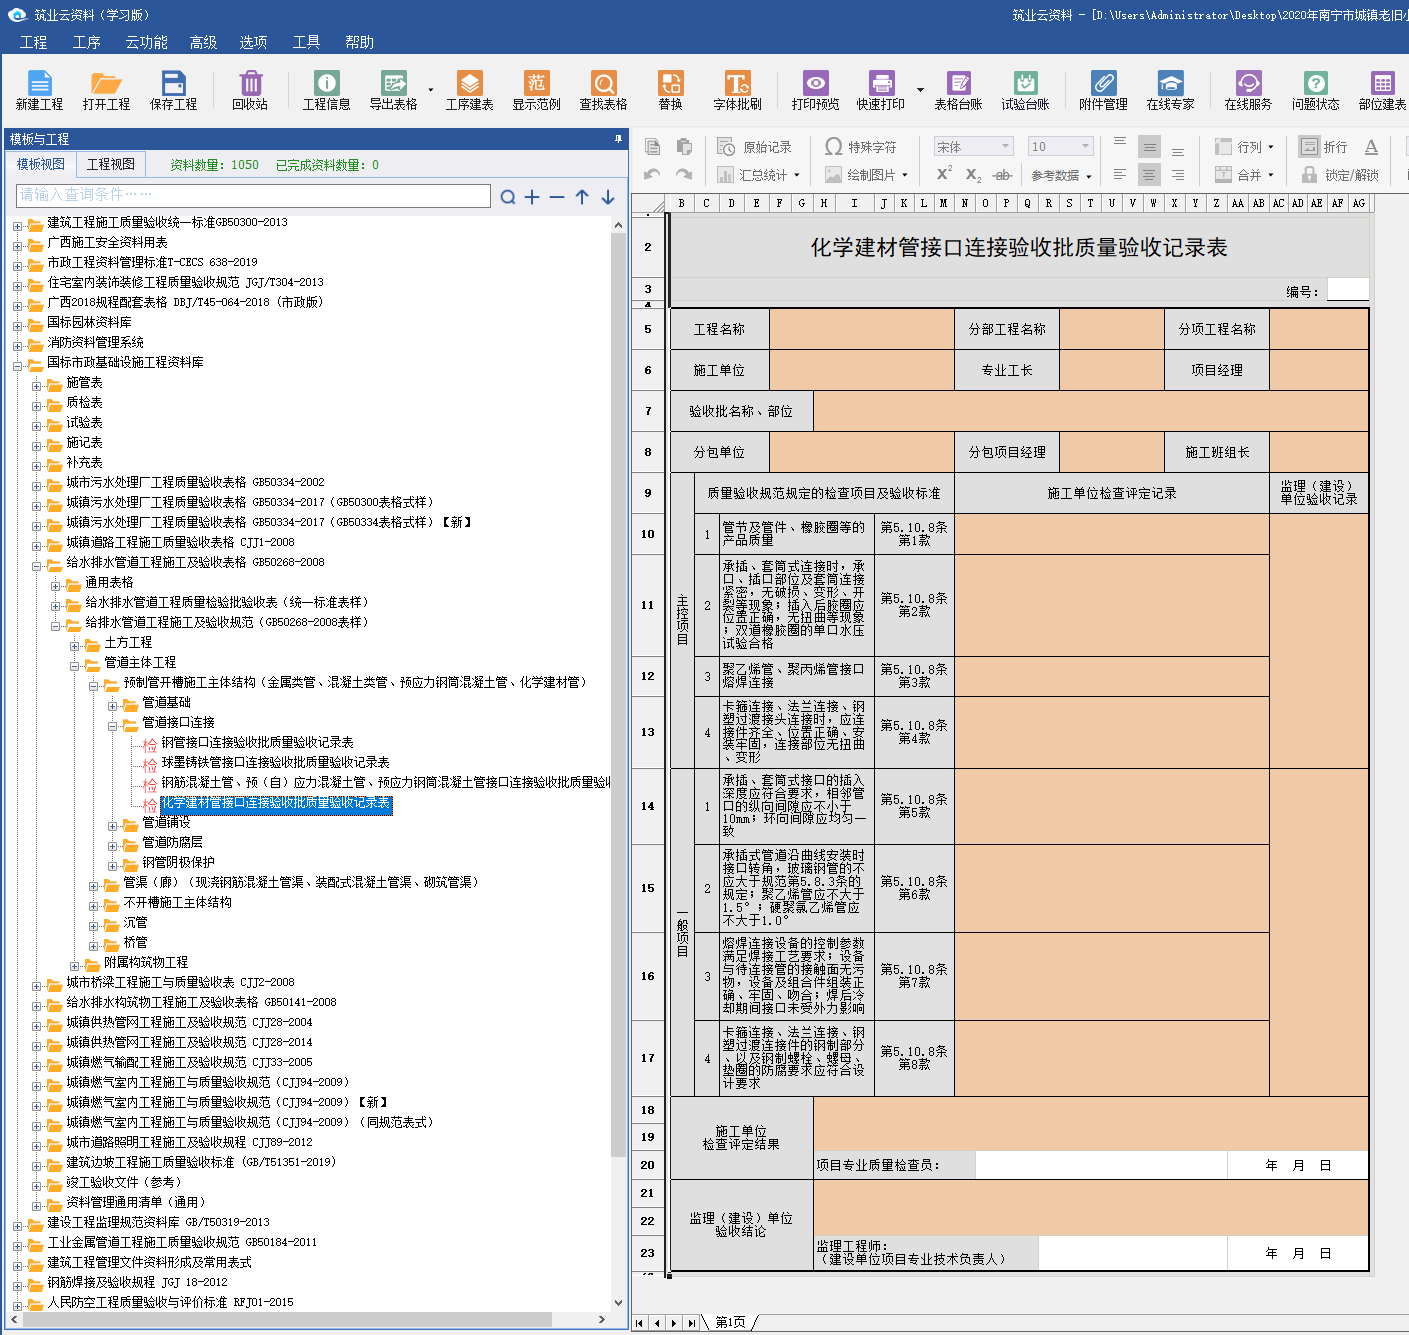Click the 新建工程 (New Project) icon
Image resolution: width=1409 pixels, height=1335 pixels.
(x=39, y=90)
